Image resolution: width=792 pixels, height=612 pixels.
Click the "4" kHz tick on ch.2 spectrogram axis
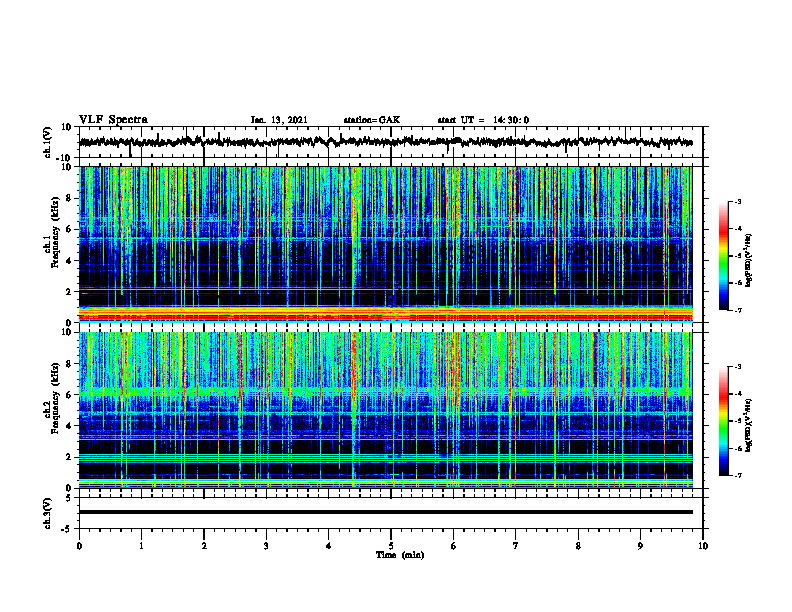[x=70, y=426]
